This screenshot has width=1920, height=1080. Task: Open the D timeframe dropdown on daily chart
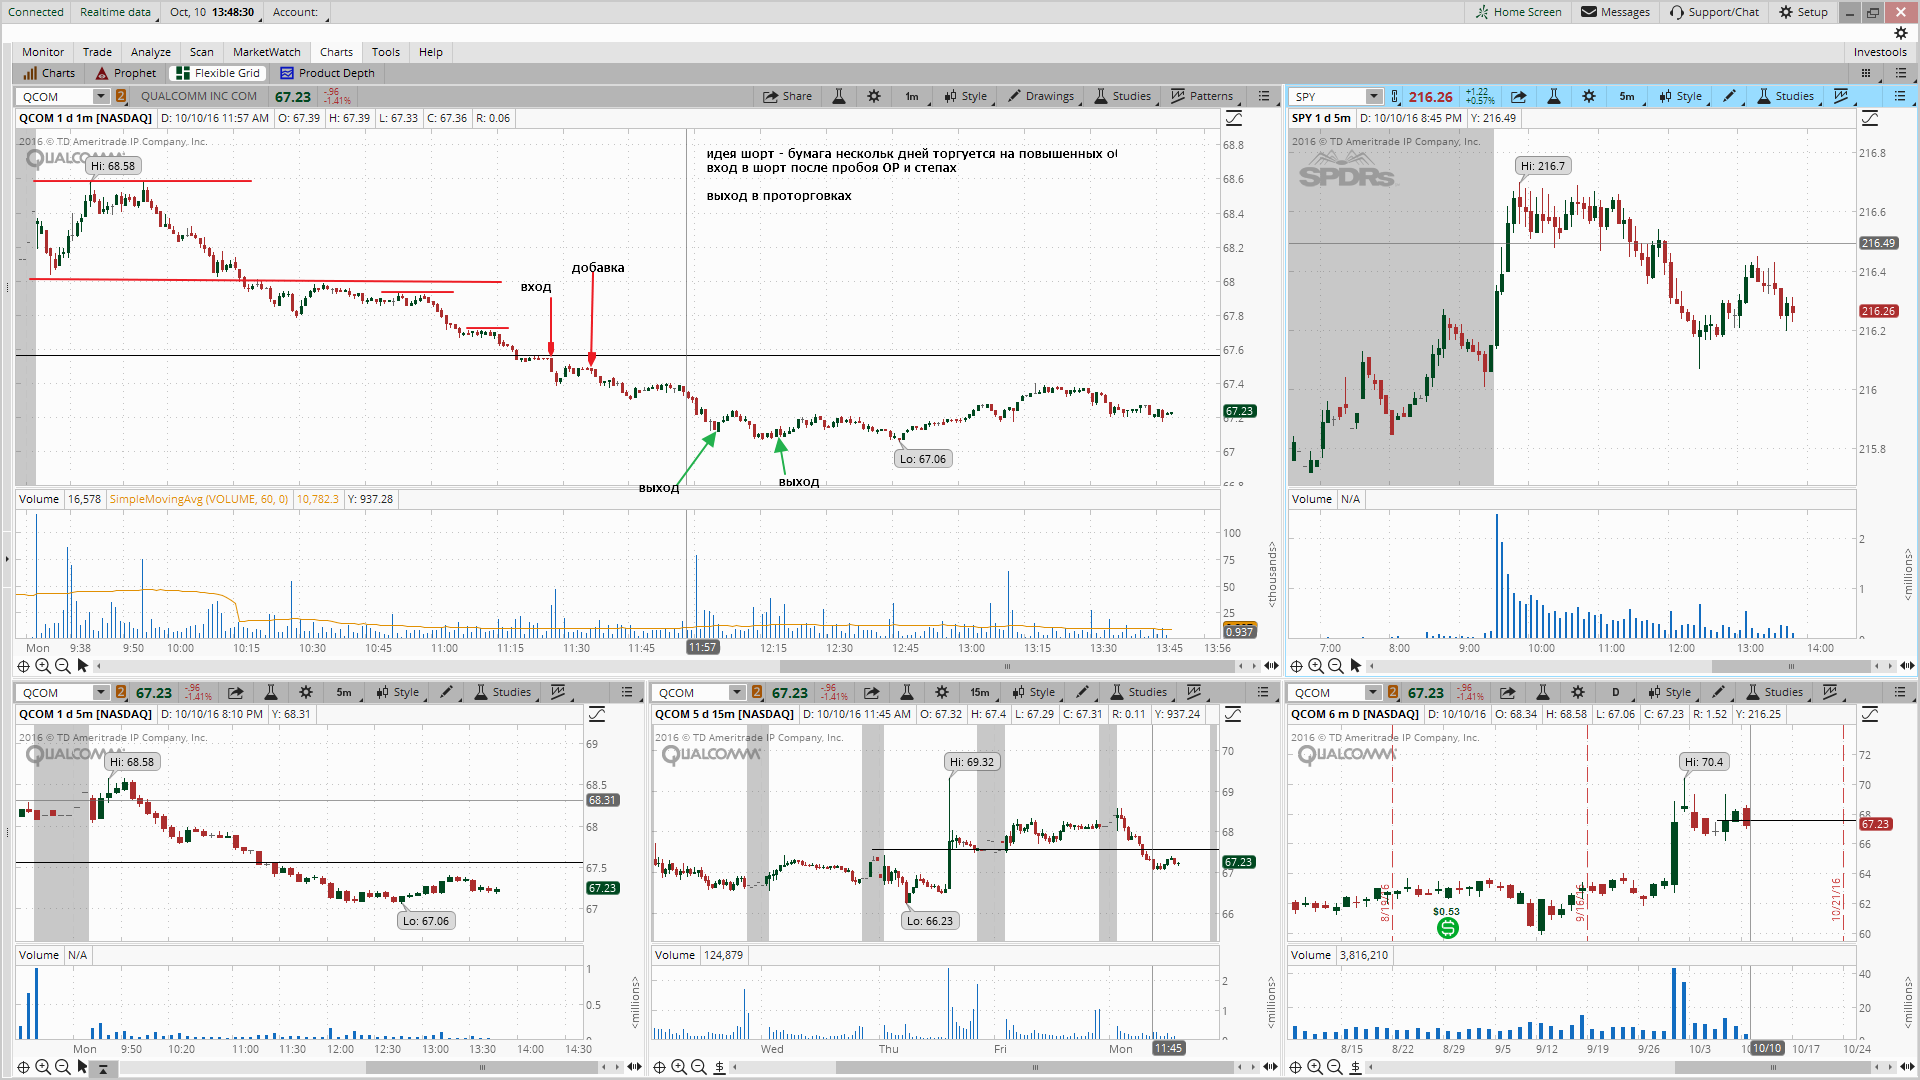click(1616, 692)
